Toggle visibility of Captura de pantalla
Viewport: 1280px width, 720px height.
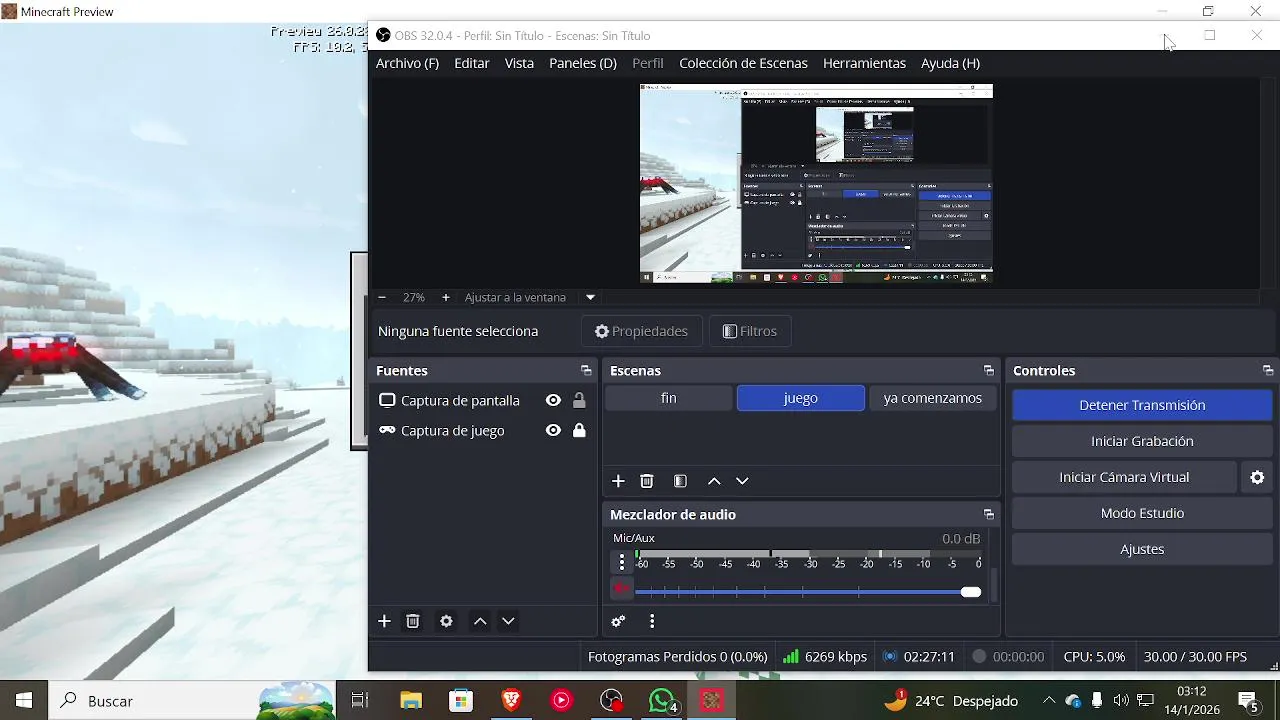[x=553, y=400]
